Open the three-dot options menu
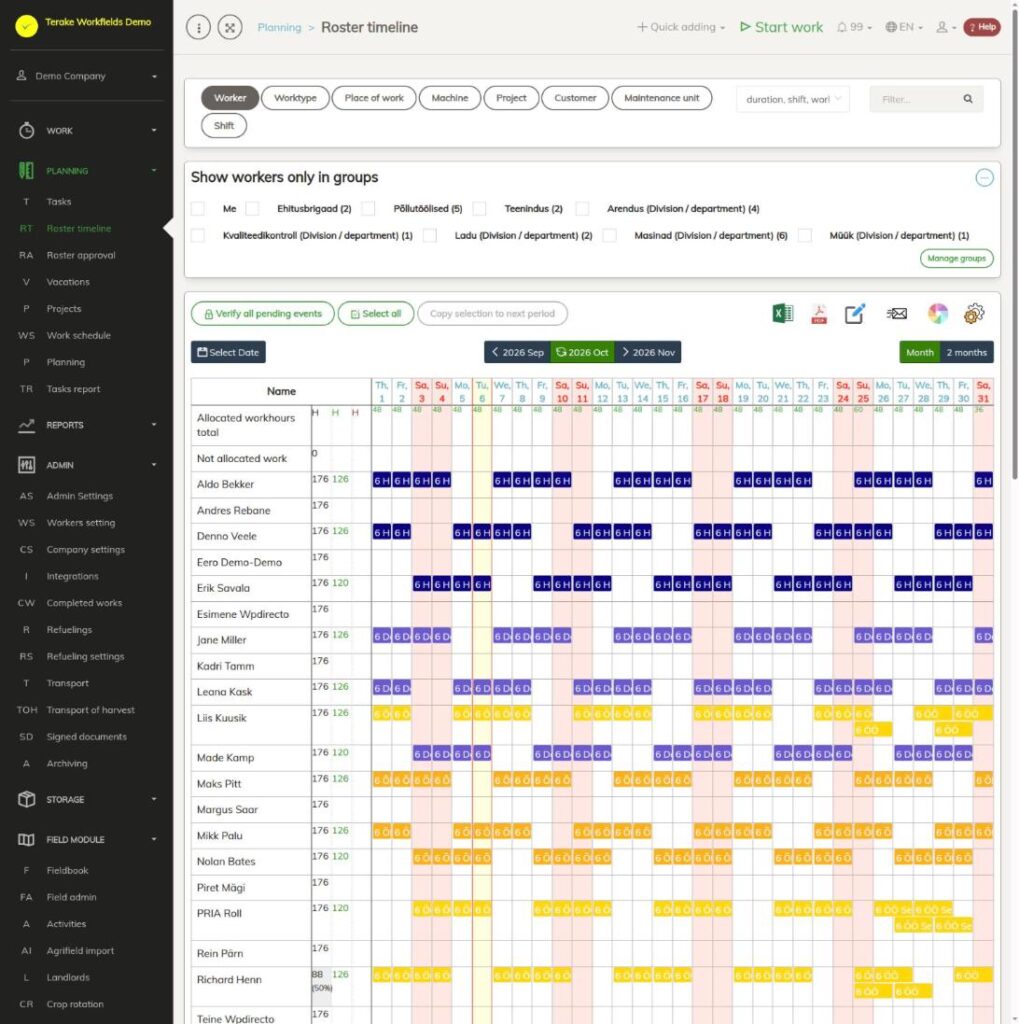Viewport: 1019px width, 1024px height. click(199, 27)
